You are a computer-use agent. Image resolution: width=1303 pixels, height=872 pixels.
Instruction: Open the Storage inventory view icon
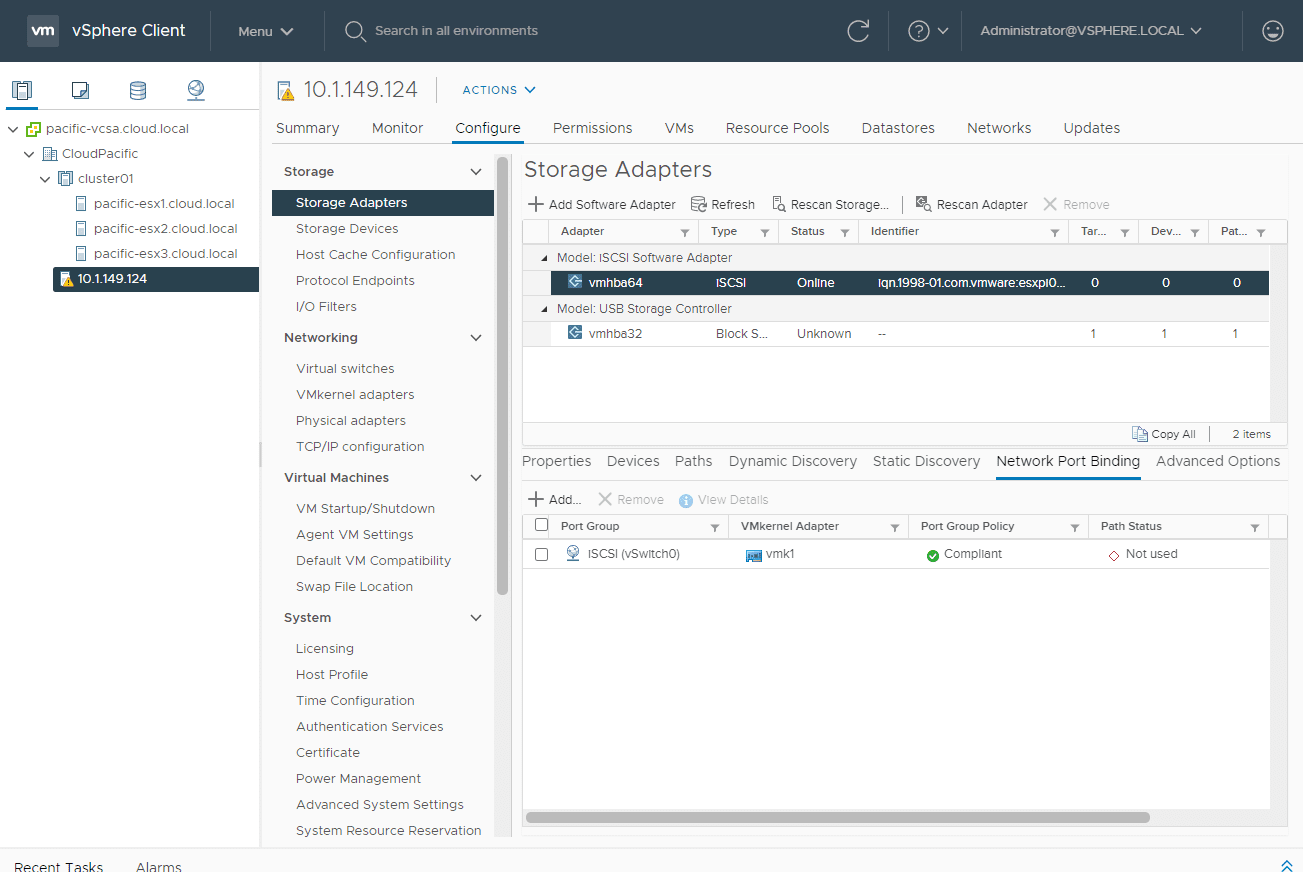[138, 90]
